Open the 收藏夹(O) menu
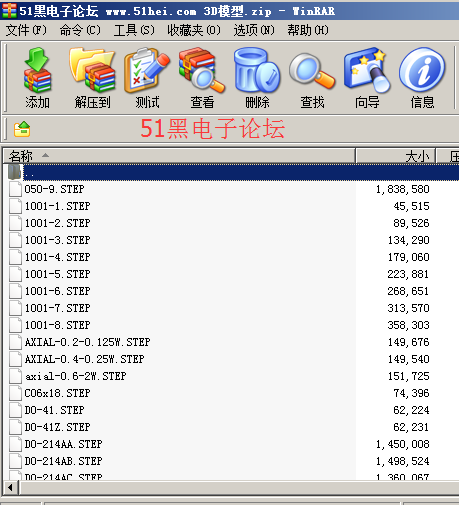 click(x=194, y=30)
